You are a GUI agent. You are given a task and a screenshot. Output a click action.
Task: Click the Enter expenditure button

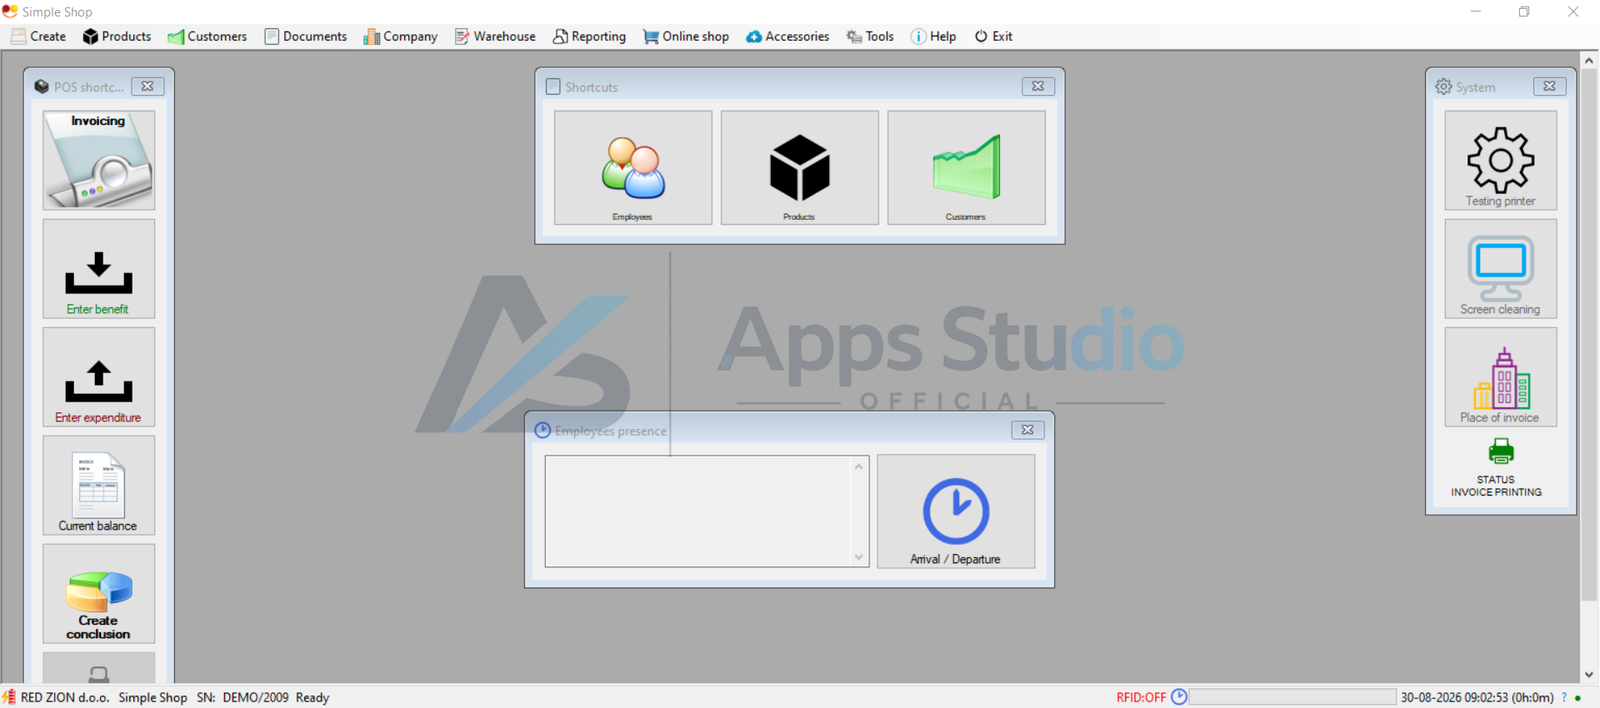point(99,377)
